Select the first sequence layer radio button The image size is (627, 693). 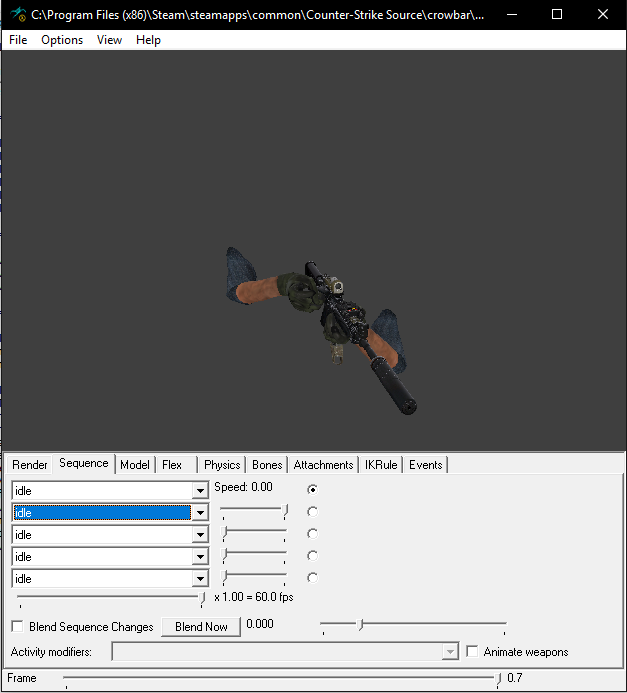pos(312,489)
